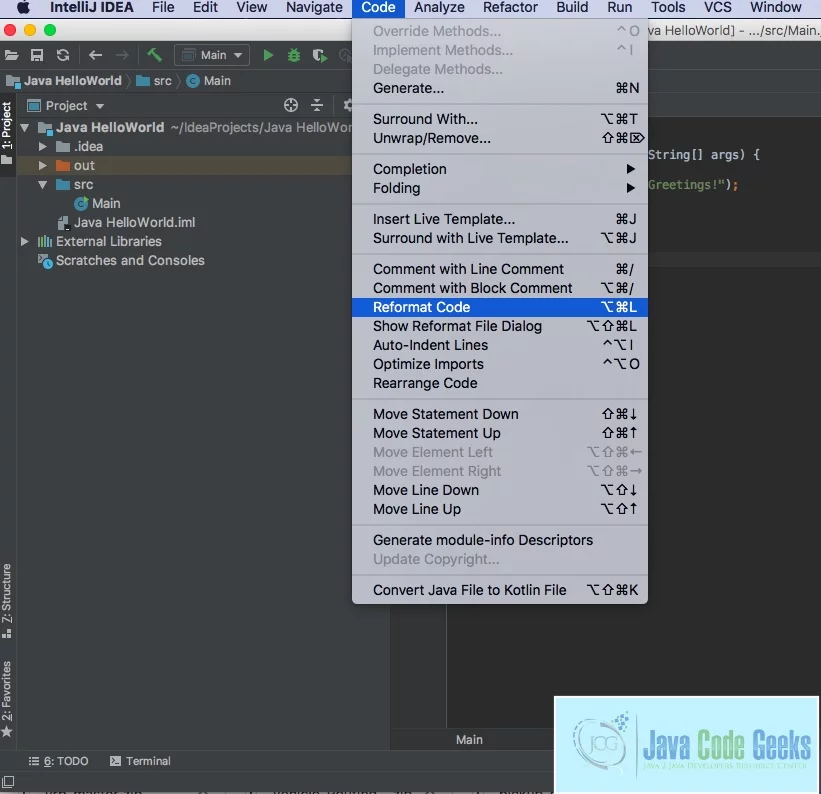Open the Folding submenu

500,188
